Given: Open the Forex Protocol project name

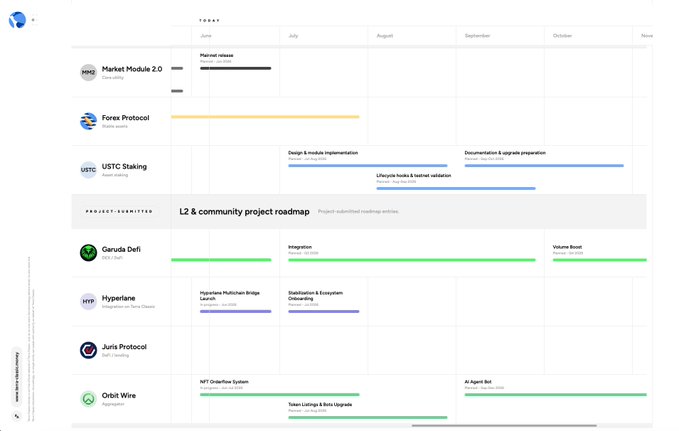Looking at the screenshot, I should coord(126,118).
